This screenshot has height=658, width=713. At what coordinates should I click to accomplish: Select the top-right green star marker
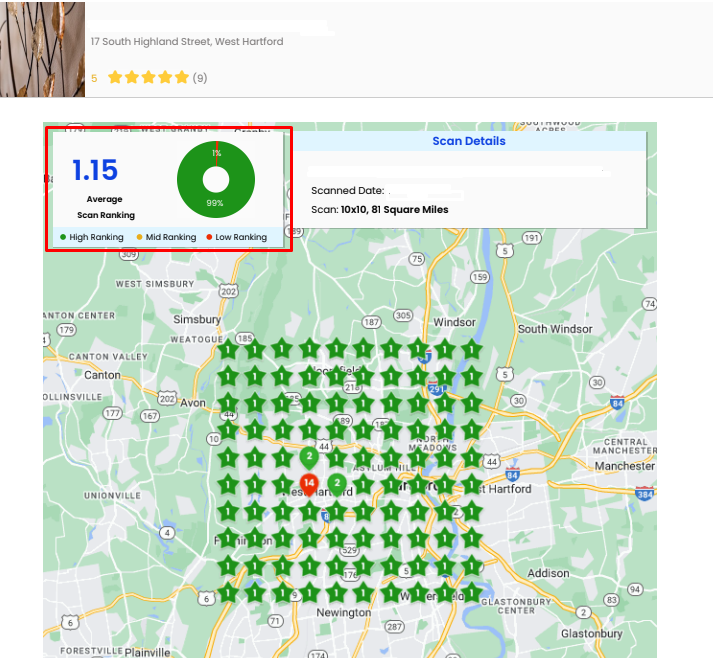tap(472, 349)
